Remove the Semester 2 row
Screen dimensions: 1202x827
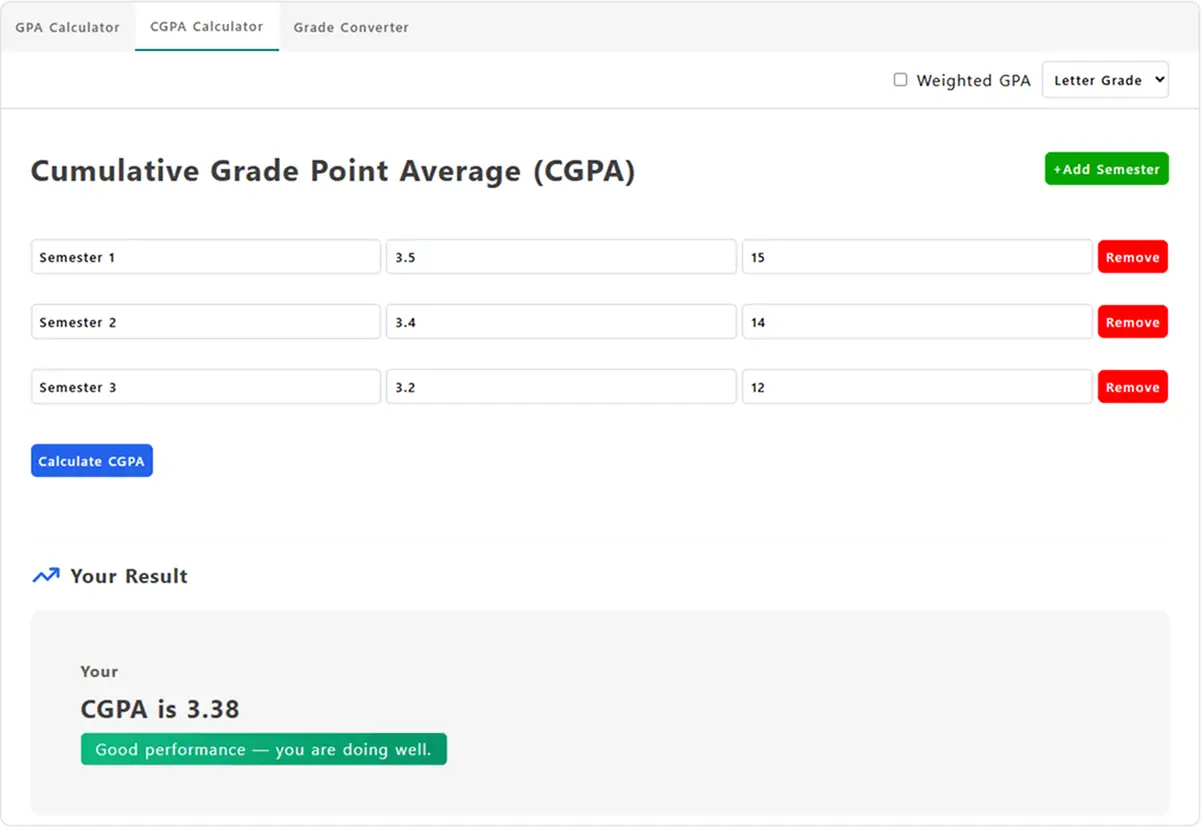pos(1132,322)
